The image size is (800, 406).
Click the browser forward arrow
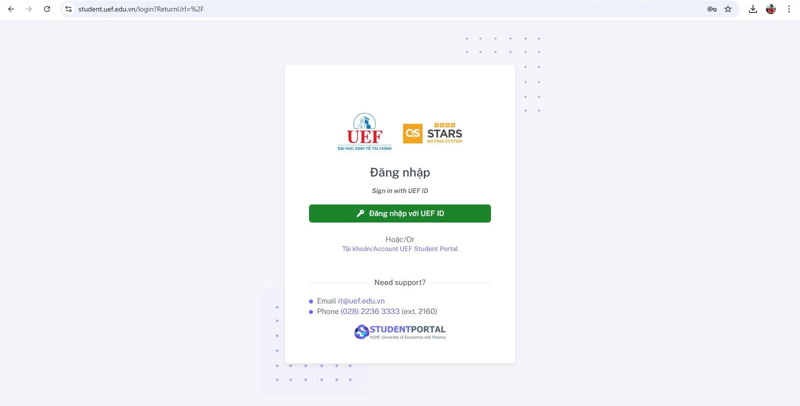point(29,9)
